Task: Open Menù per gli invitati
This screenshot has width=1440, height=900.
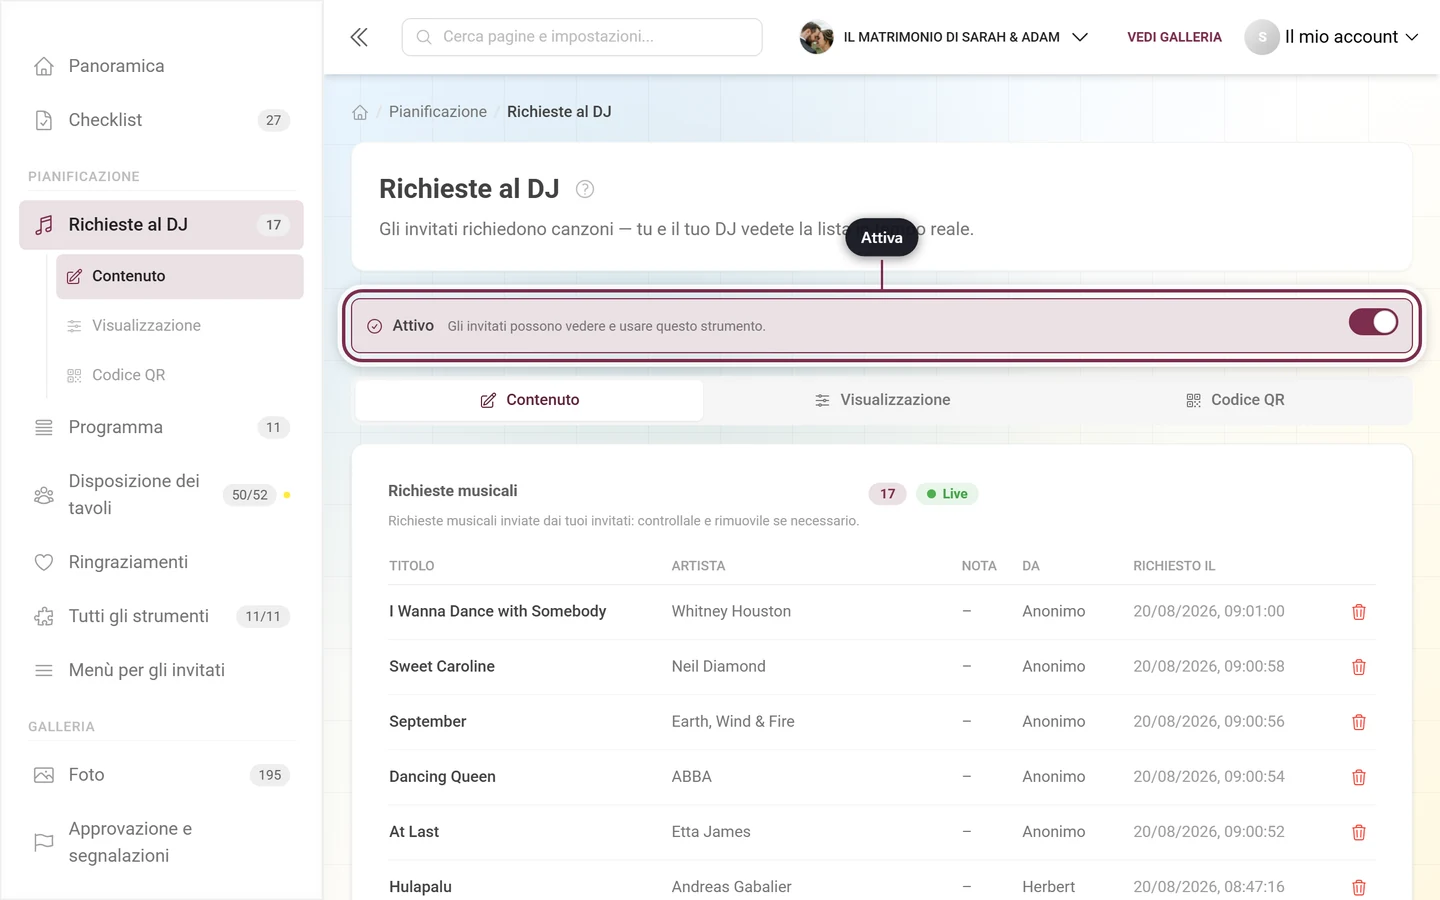Action: coord(161,670)
